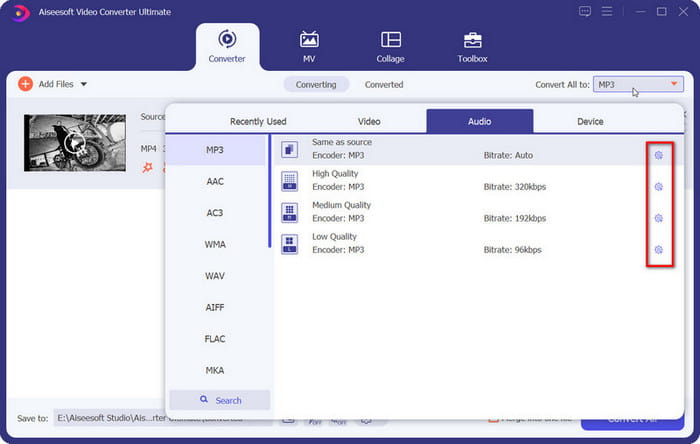Expand the Add Files dropdown arrow

tap(84, 85)
